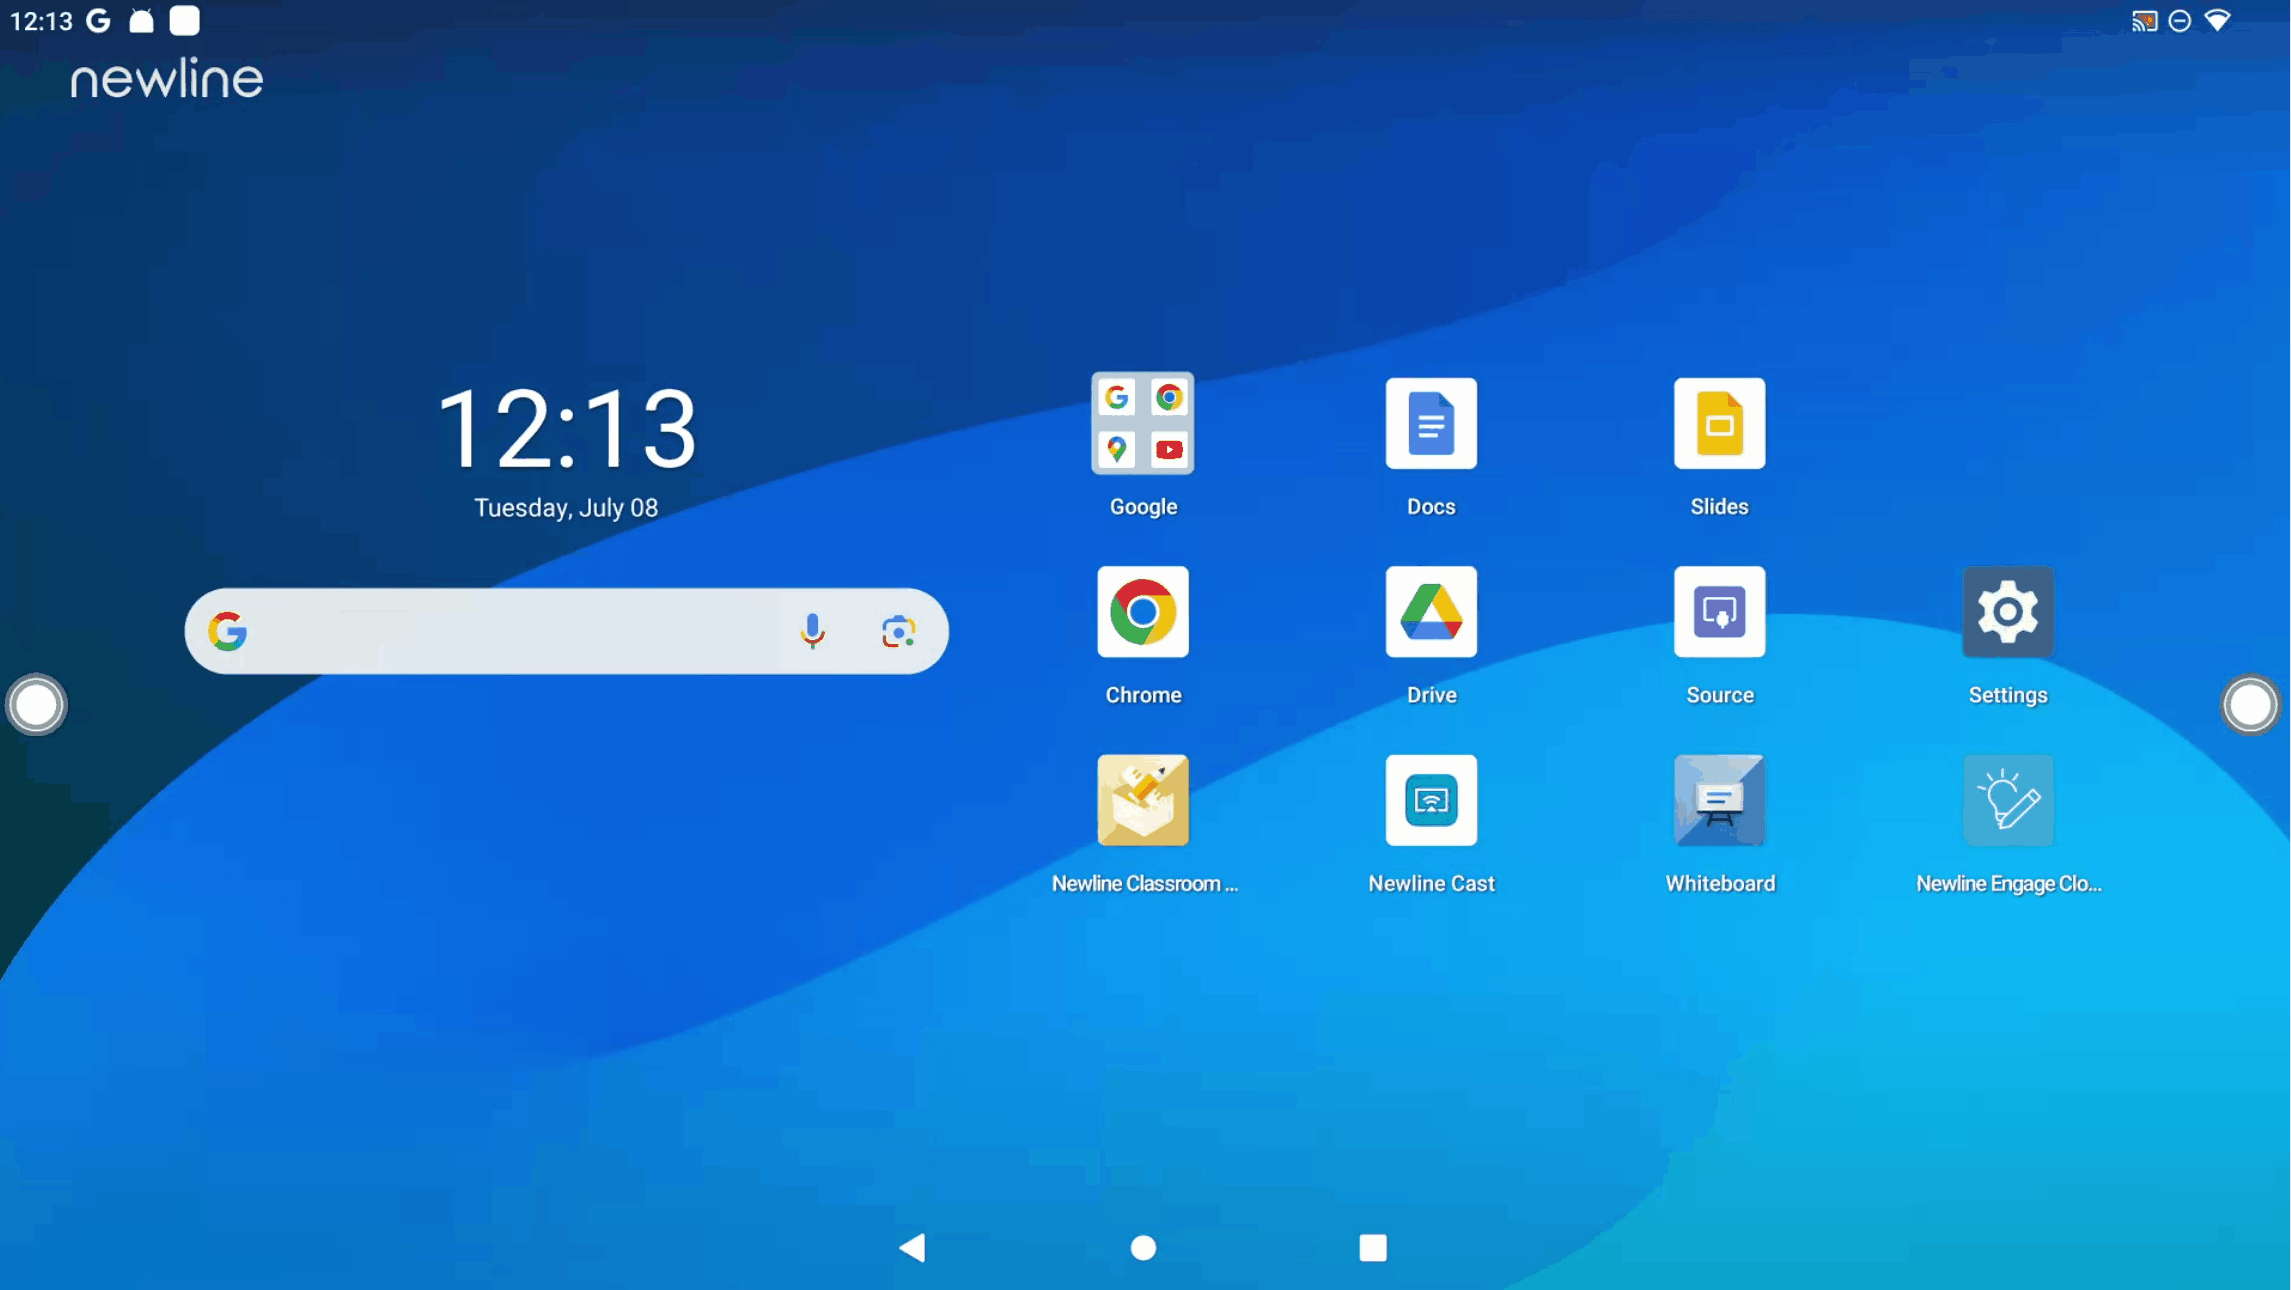Tap the Recents square button

pyautogui.click(x=1373, y=1247)
